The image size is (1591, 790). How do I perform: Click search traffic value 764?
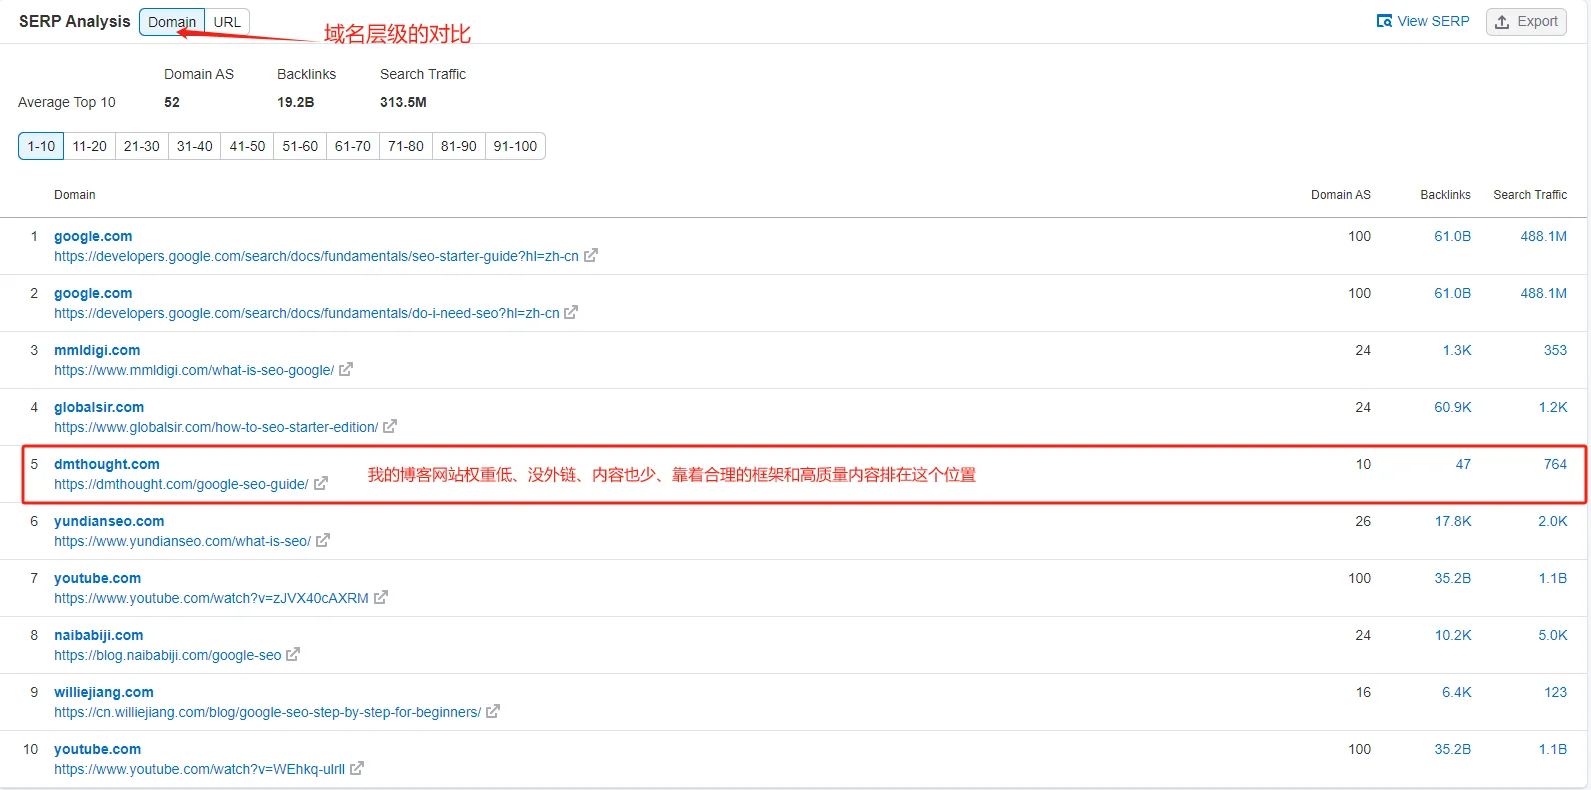tap(1555, 464)
